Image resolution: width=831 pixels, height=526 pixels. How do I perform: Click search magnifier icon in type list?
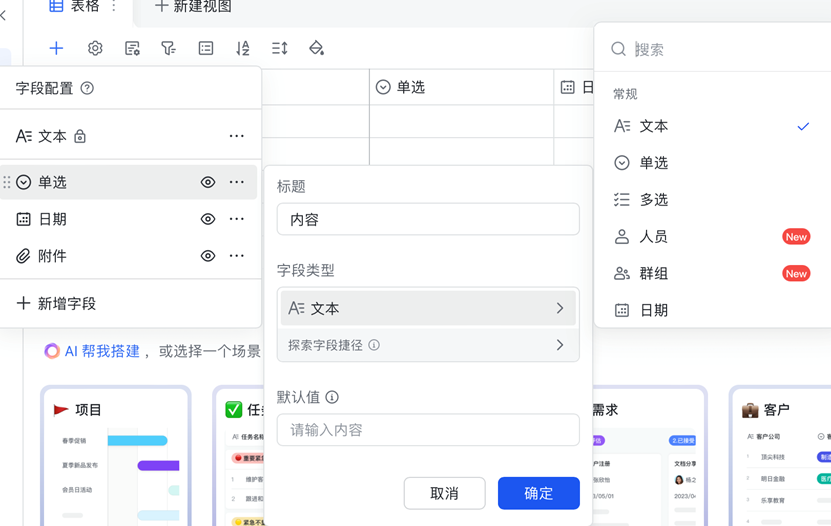[618, 49]
